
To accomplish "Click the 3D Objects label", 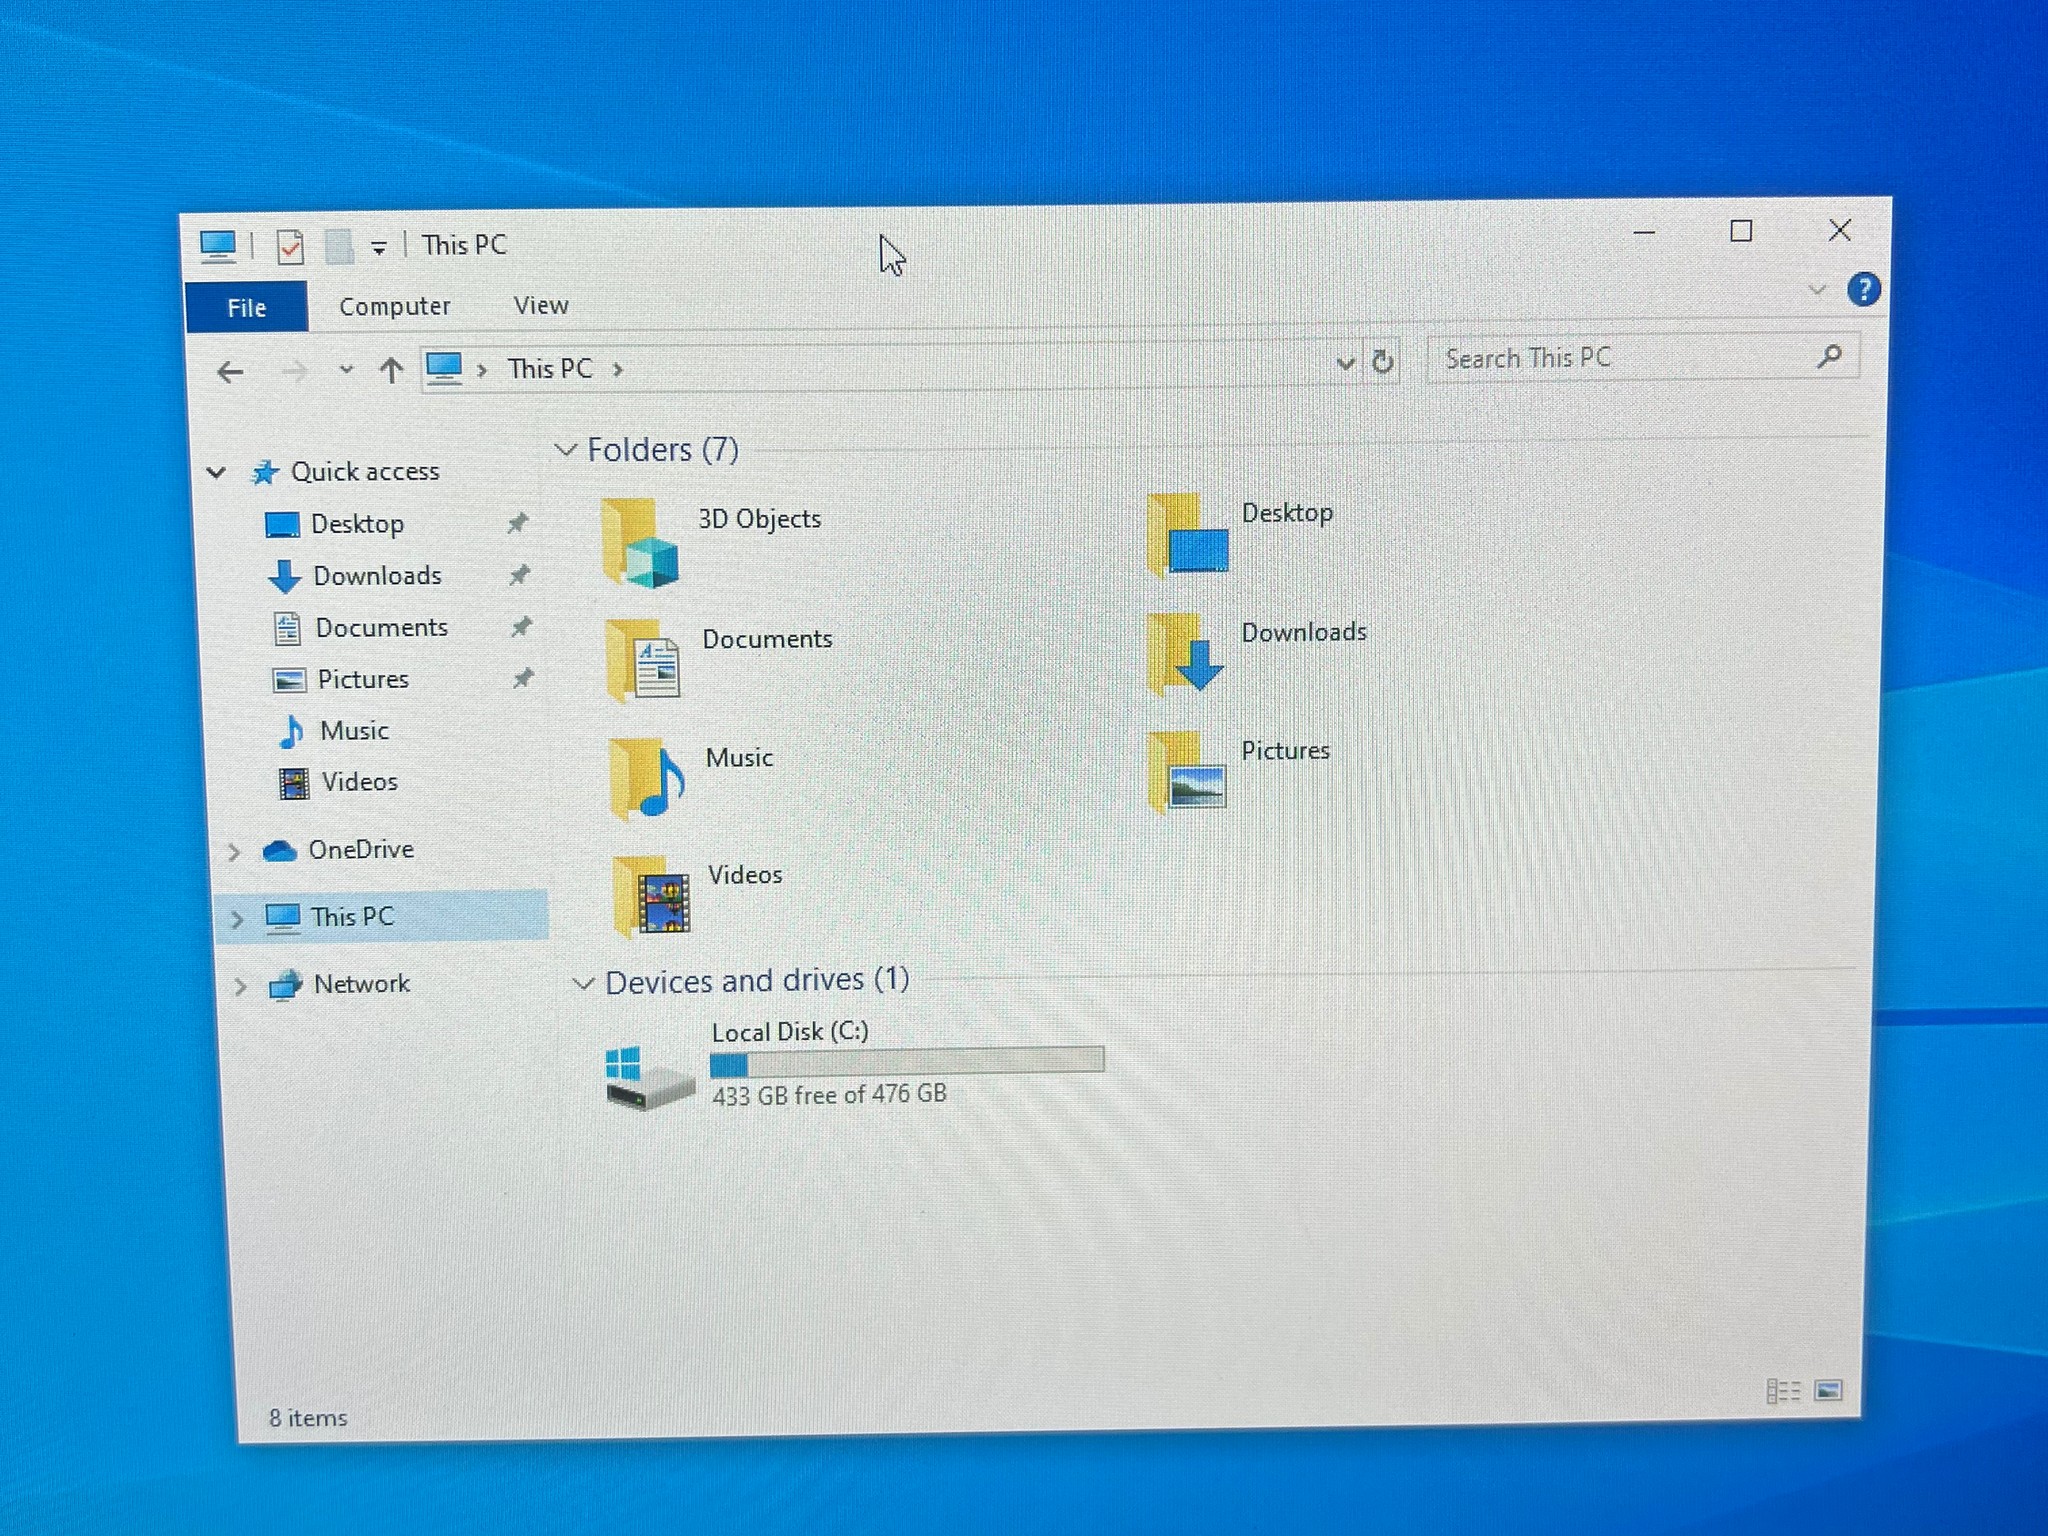I will (759, 519).
